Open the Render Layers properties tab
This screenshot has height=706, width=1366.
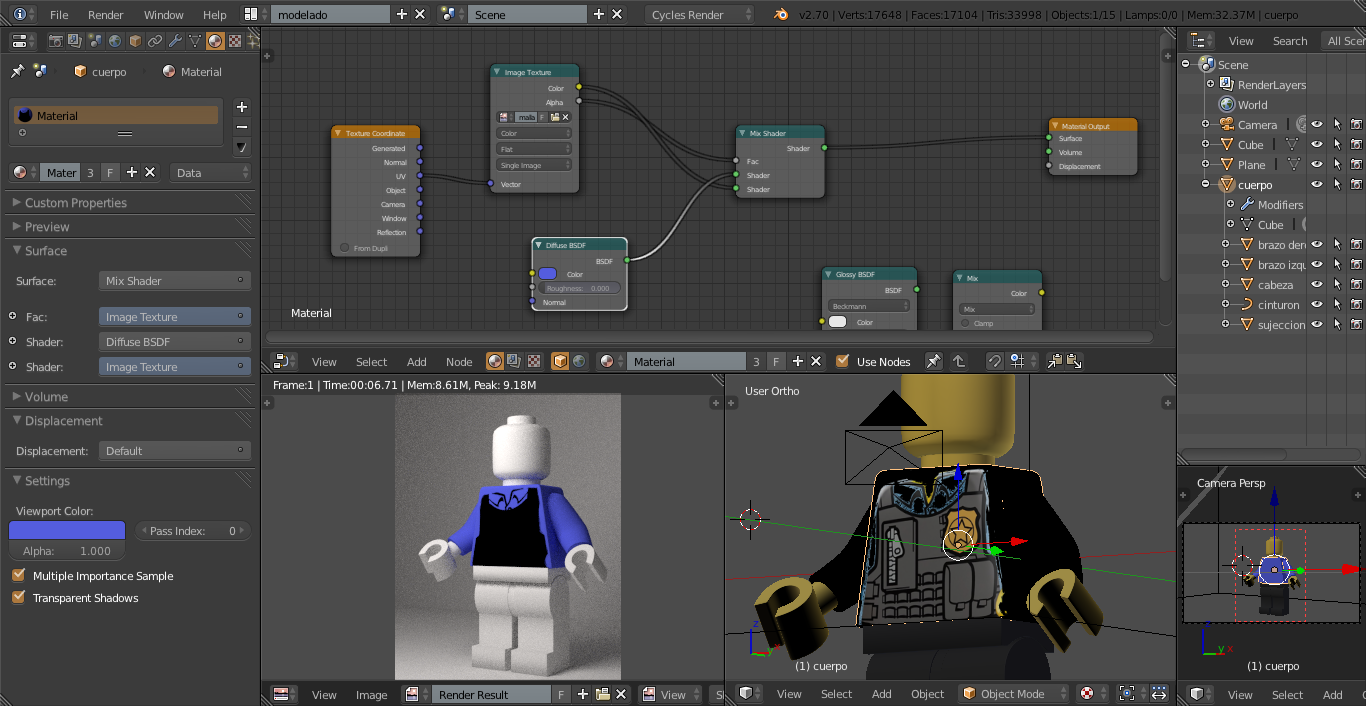75,41
